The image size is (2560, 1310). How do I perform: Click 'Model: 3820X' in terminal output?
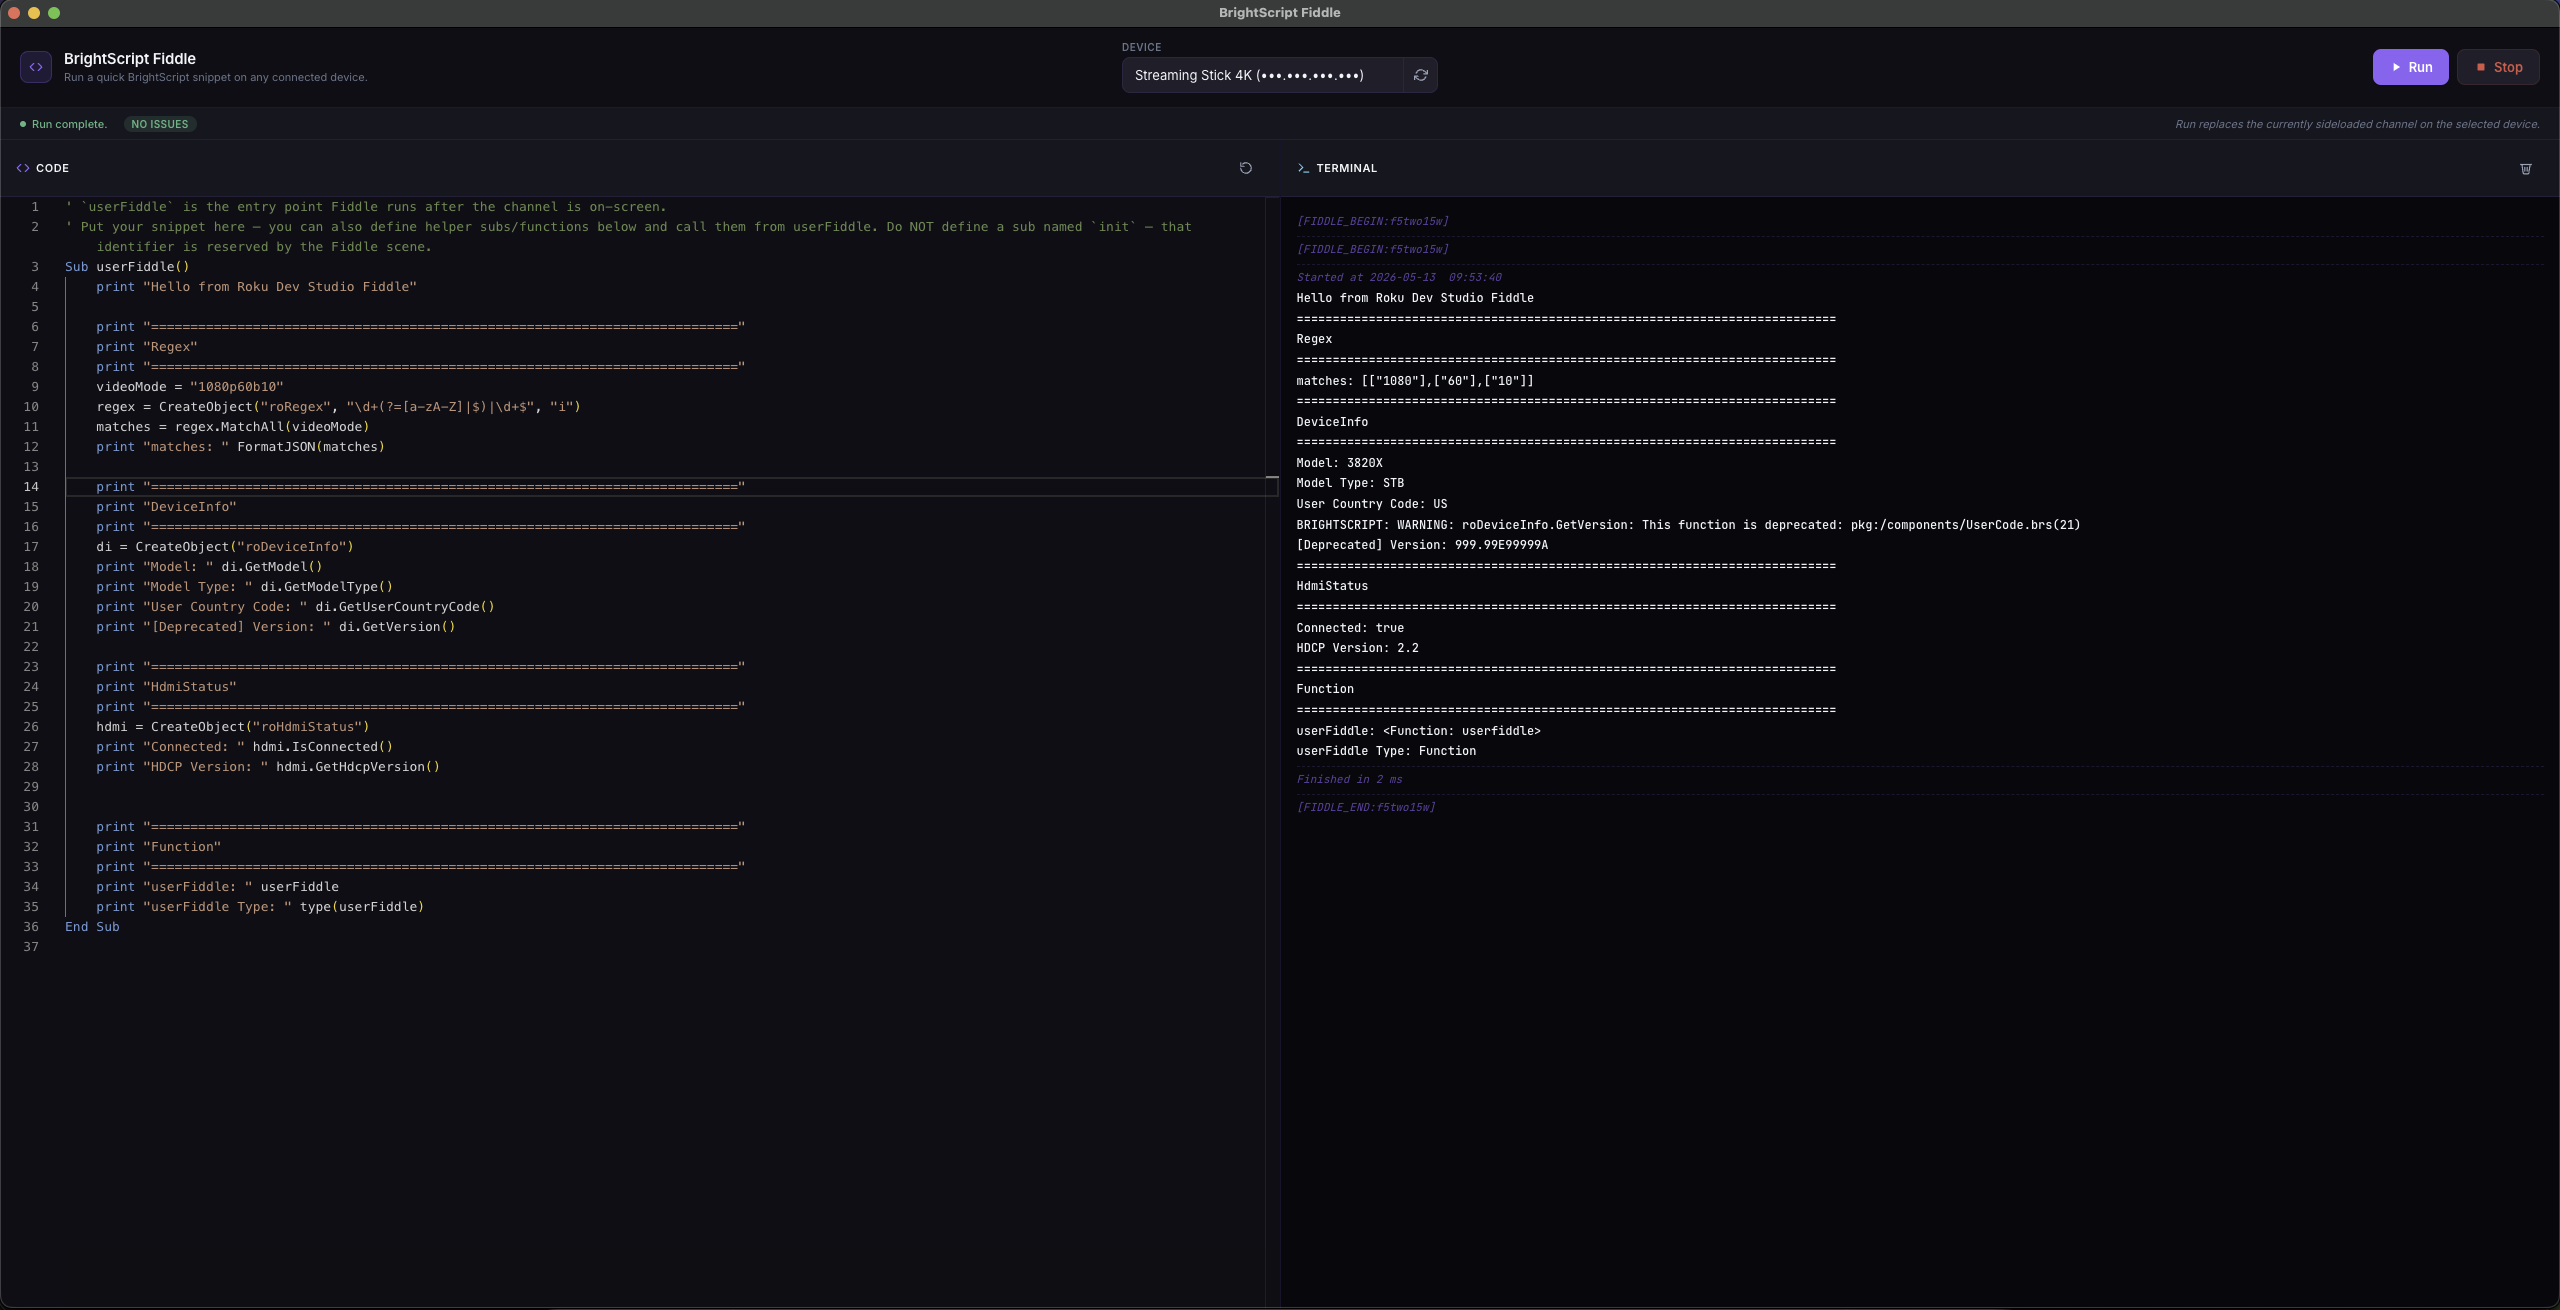(1340, 463)
